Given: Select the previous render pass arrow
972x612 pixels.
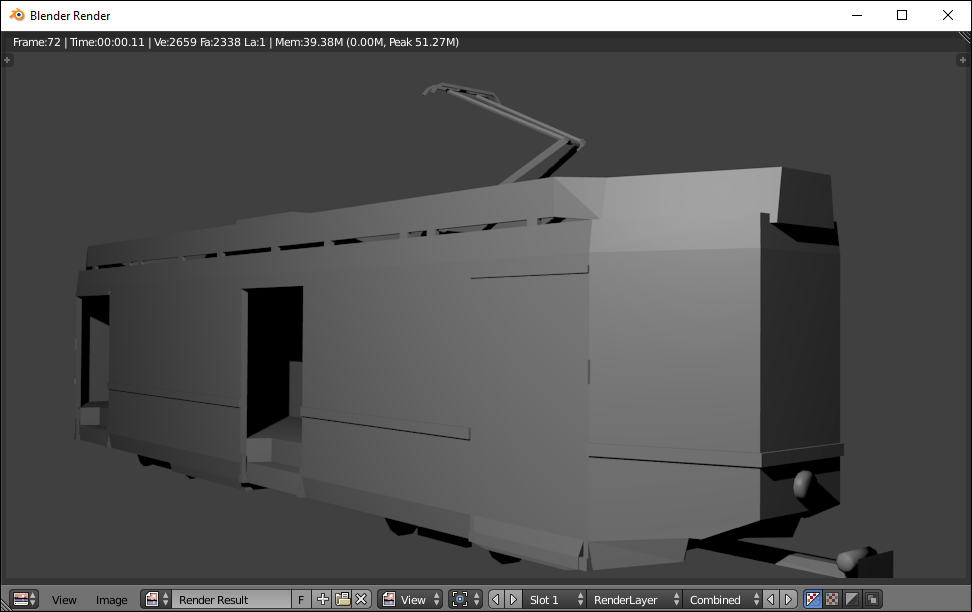Looking at the screenshot, I should coord(771,600).
